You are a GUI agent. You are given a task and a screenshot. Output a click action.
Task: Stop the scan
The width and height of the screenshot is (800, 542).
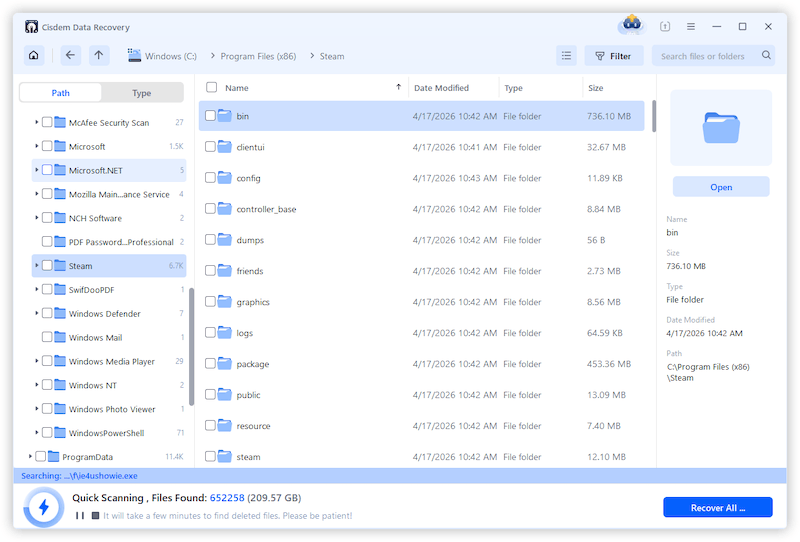coord(95,515)
